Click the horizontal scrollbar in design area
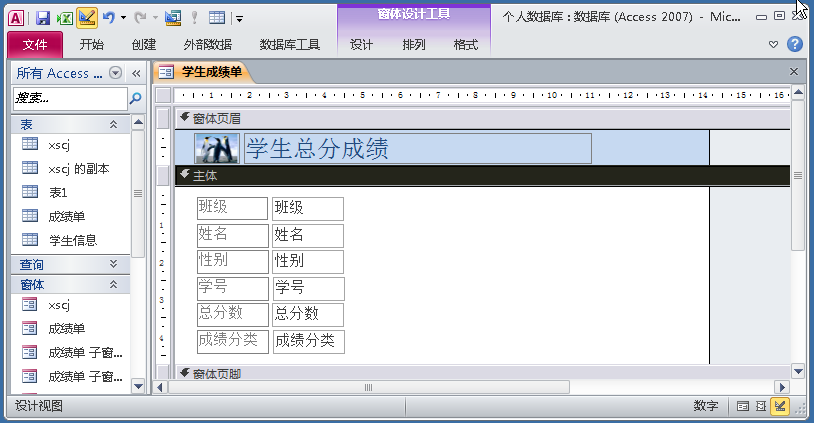This screenshot has width=814, height=423. pos(368,387)
